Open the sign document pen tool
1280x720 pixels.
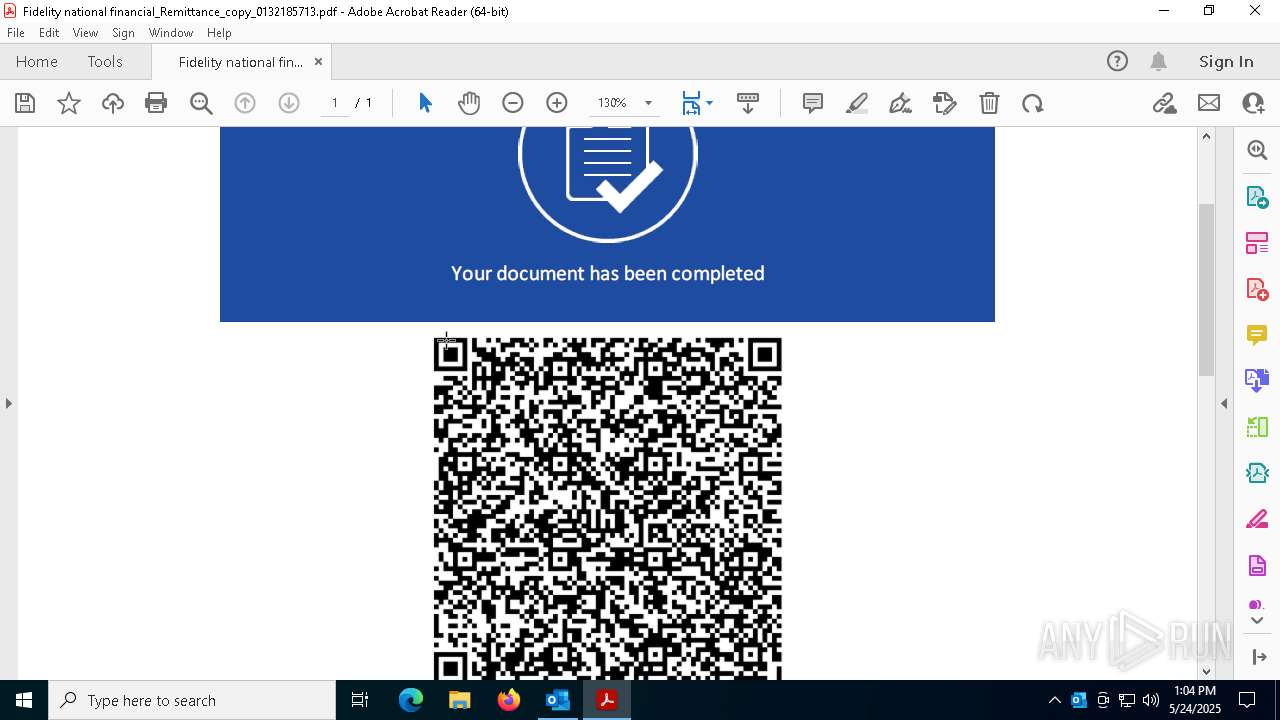(900, 103)
